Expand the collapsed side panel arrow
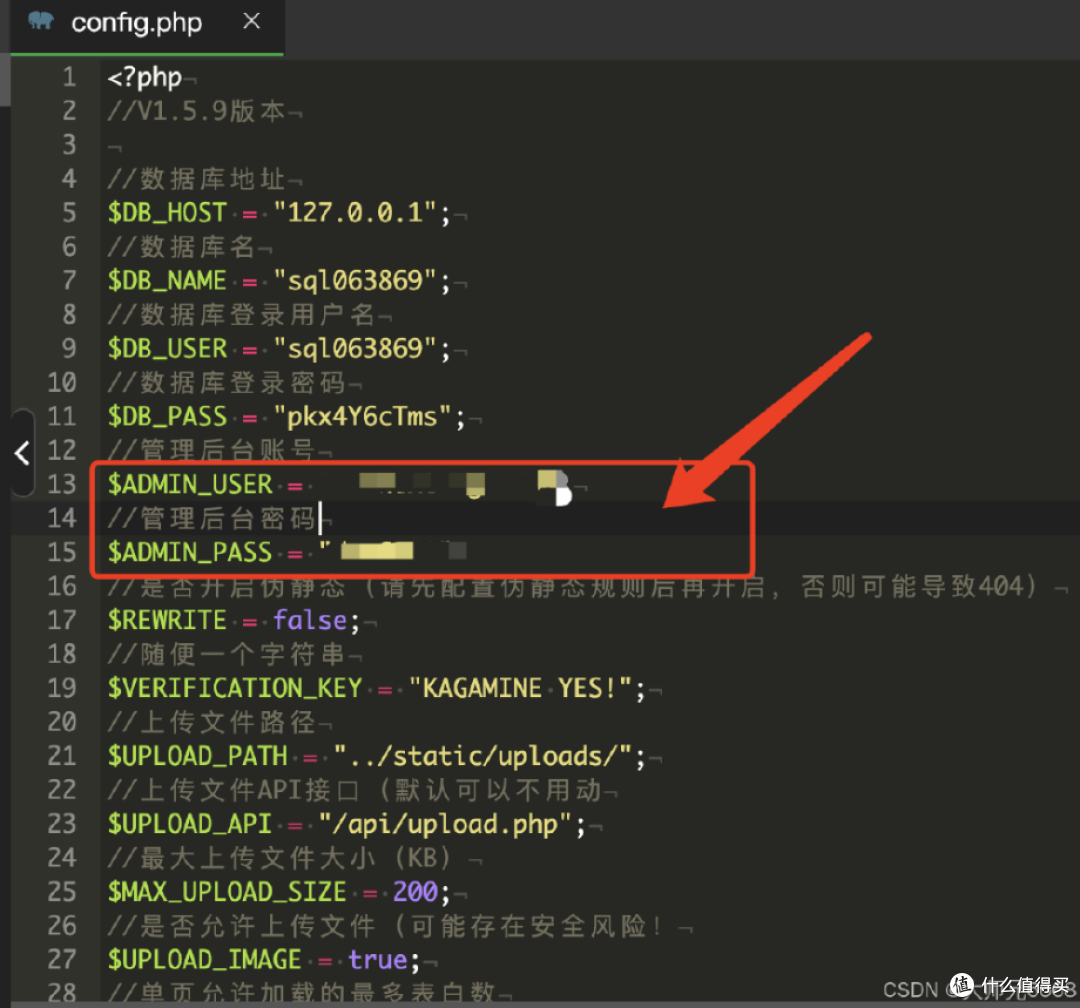 [23, 453]
